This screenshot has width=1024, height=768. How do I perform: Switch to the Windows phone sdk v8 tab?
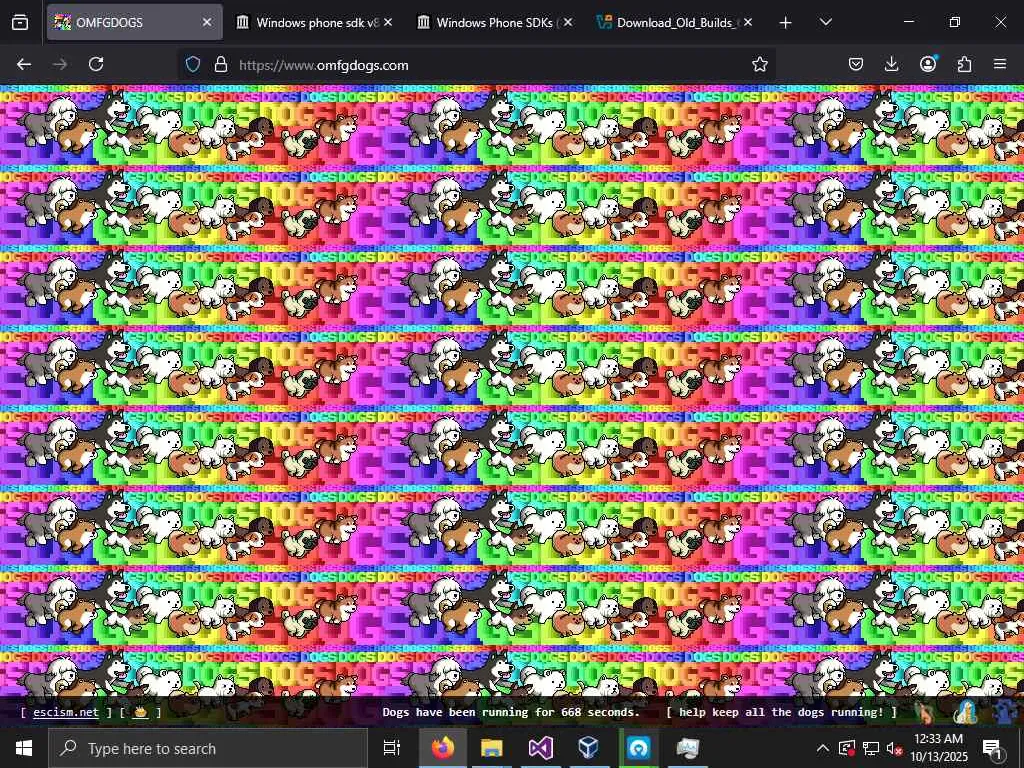click(314, 22)
